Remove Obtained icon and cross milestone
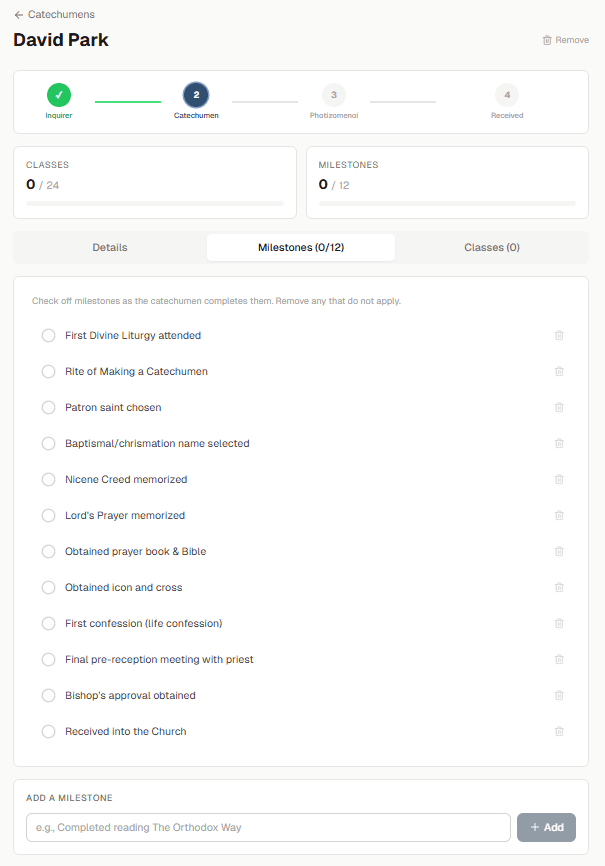Image resolution: width=605 pixels, height=866 pixels. pyautogui.click(x=559, y=587)
